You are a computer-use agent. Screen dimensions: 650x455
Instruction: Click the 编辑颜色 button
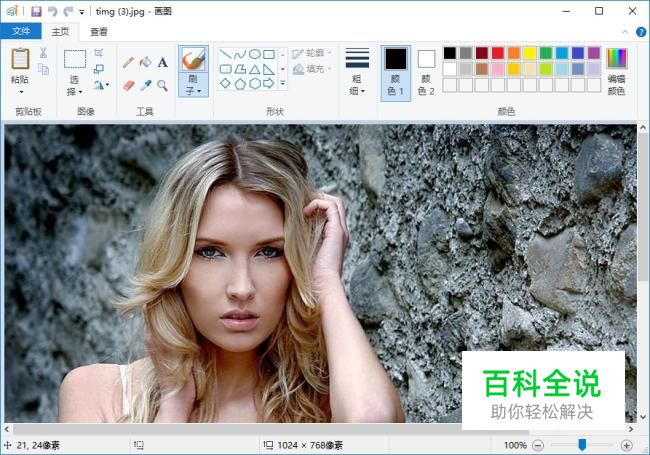(617, 71)
